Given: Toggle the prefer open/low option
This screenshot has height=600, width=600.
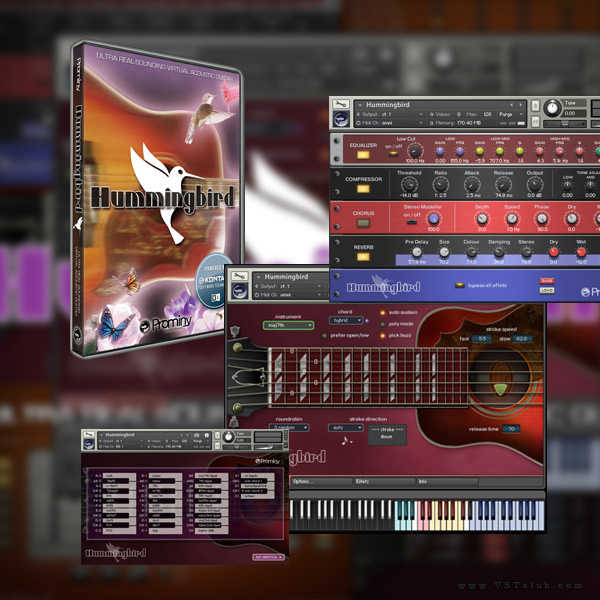Looking at the screenshot, I should coord(324,336).
